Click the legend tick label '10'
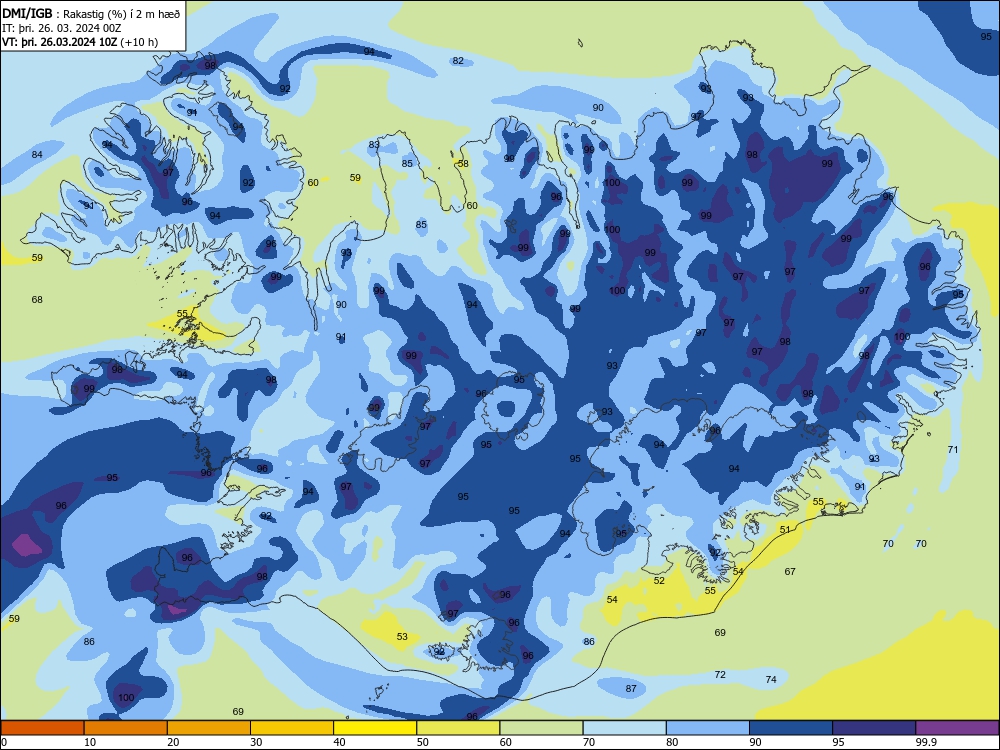Screen dimensions: 1000x750 tap(90, 742)
